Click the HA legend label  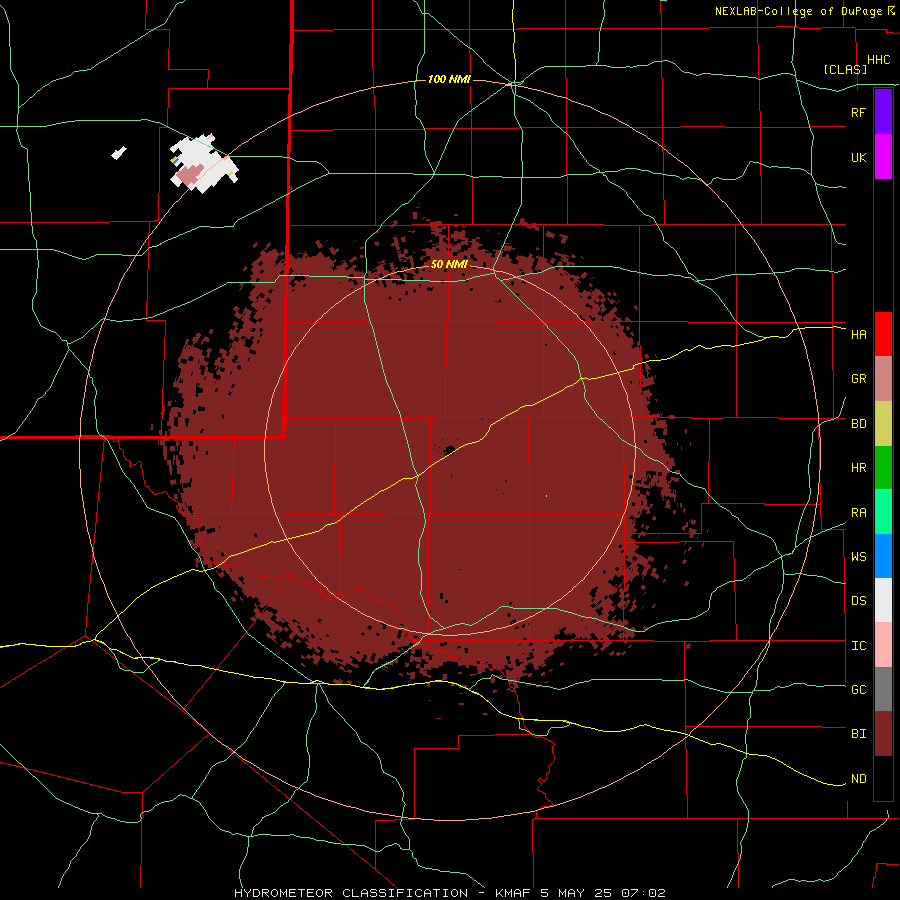coord(858,334)
